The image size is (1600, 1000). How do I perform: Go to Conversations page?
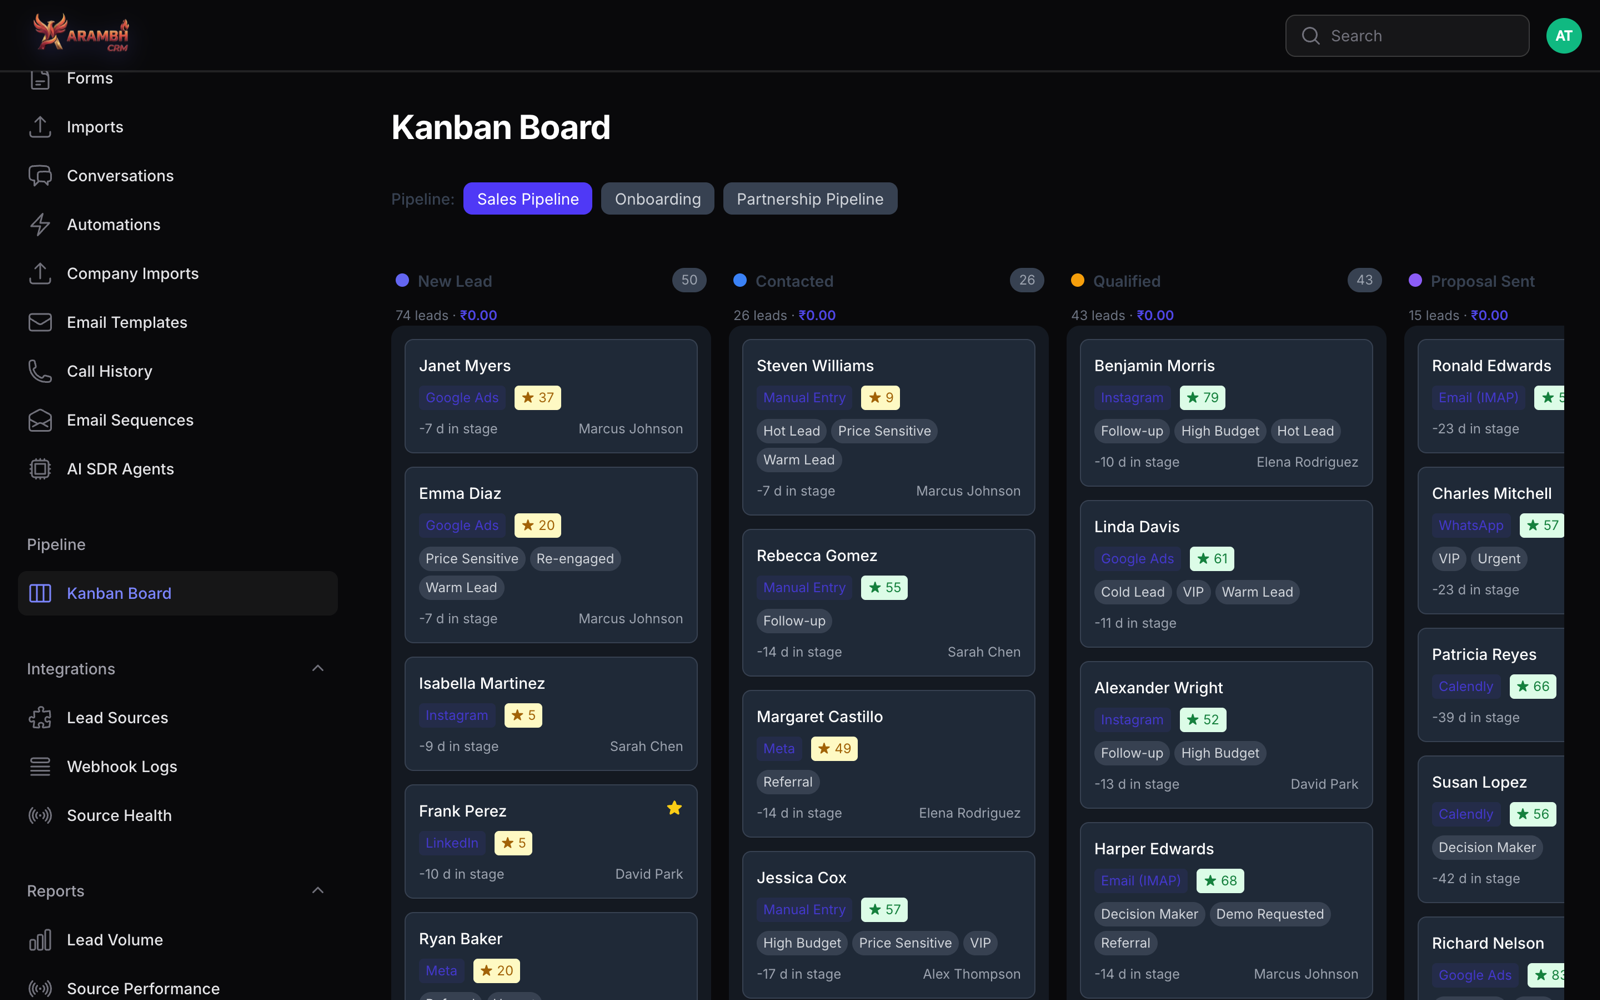point(120,176)
